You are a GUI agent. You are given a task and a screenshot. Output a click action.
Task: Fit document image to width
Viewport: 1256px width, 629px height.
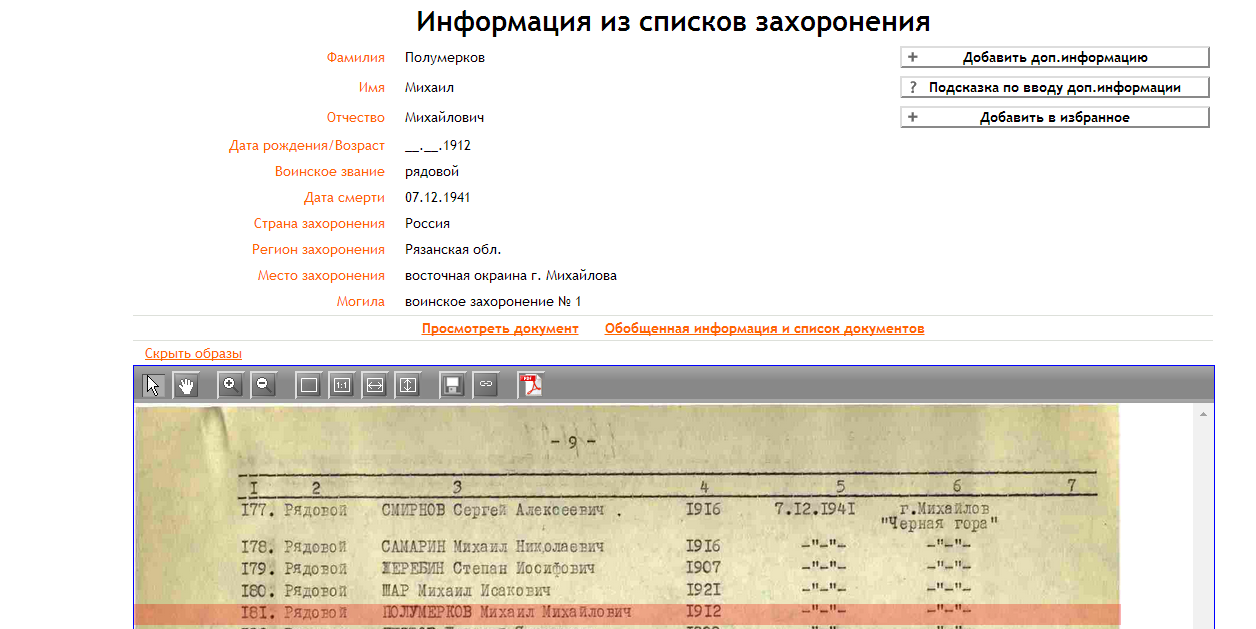(375, 385)
